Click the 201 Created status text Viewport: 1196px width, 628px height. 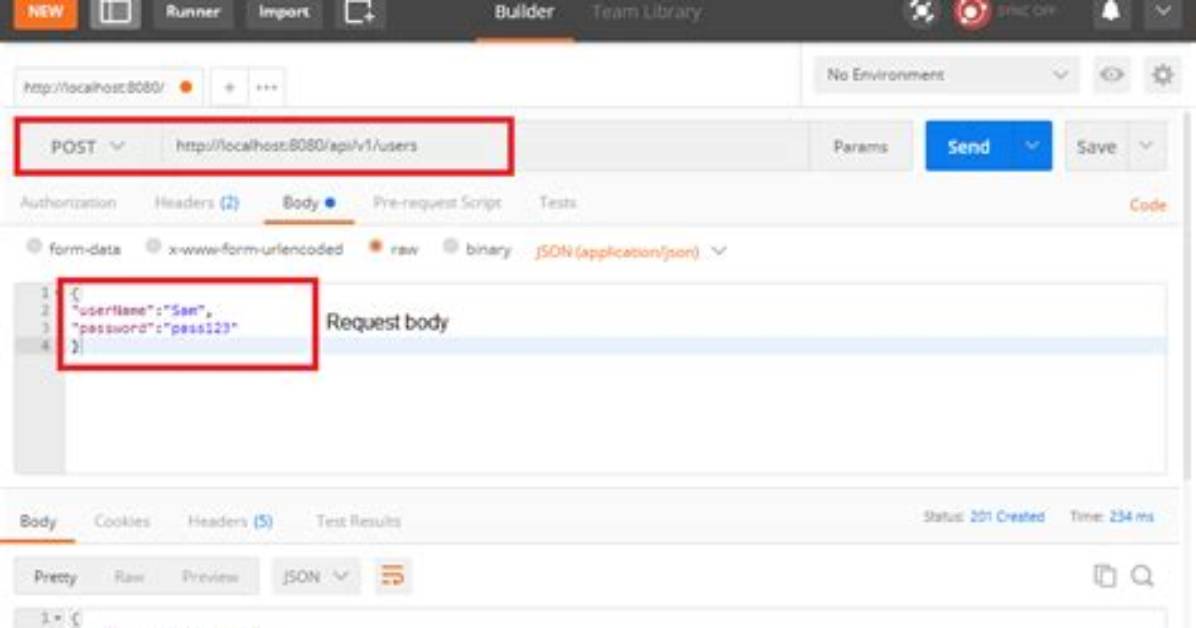(x=1007, y=517)
